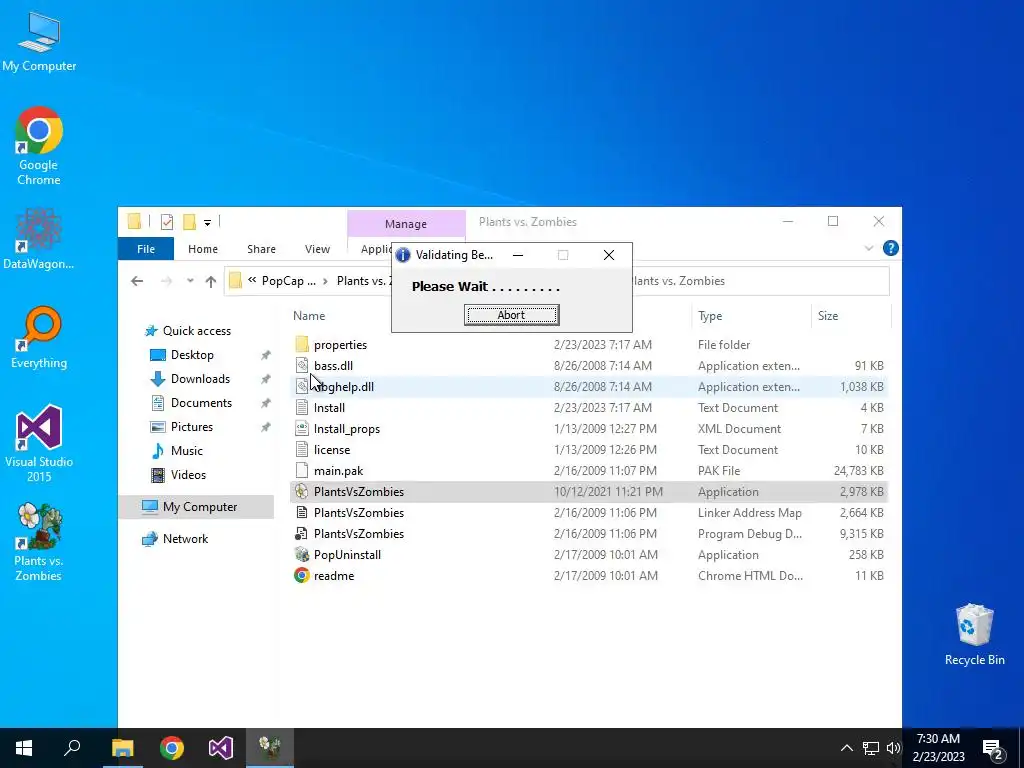Viewport: 1024px width, 768px height.
Task: Go back with the Explorer back arrow
Action: [x=136, y=281]
